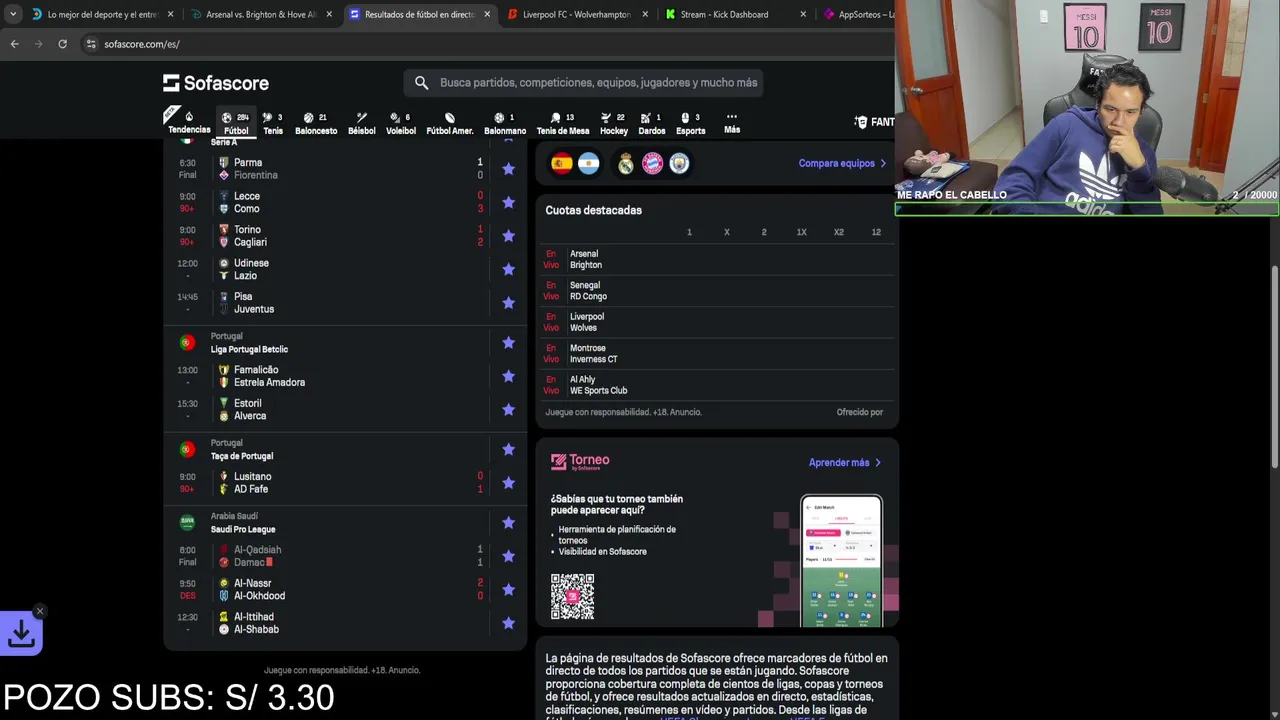This screenshot has width=1280, height=720.
Task: Click the Argentina flag team icon
Action: 588,163
